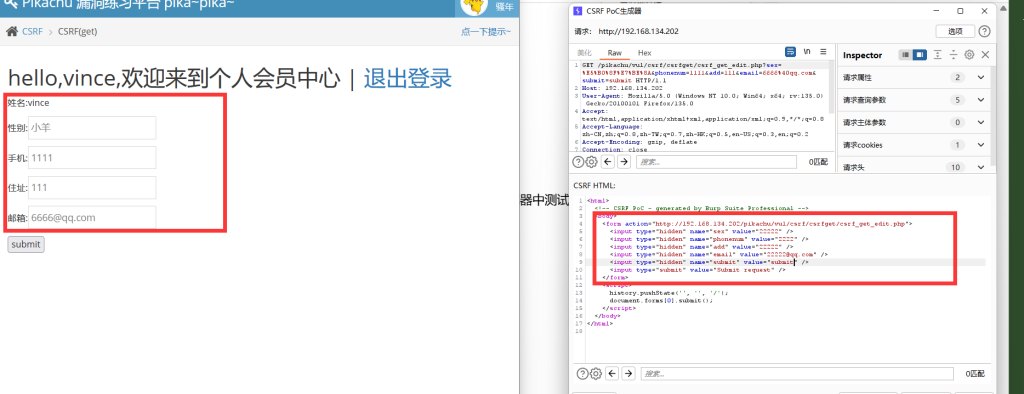Switch Inspector to side-docked layout toggle

pyautogui.click(x=920, y=55)
